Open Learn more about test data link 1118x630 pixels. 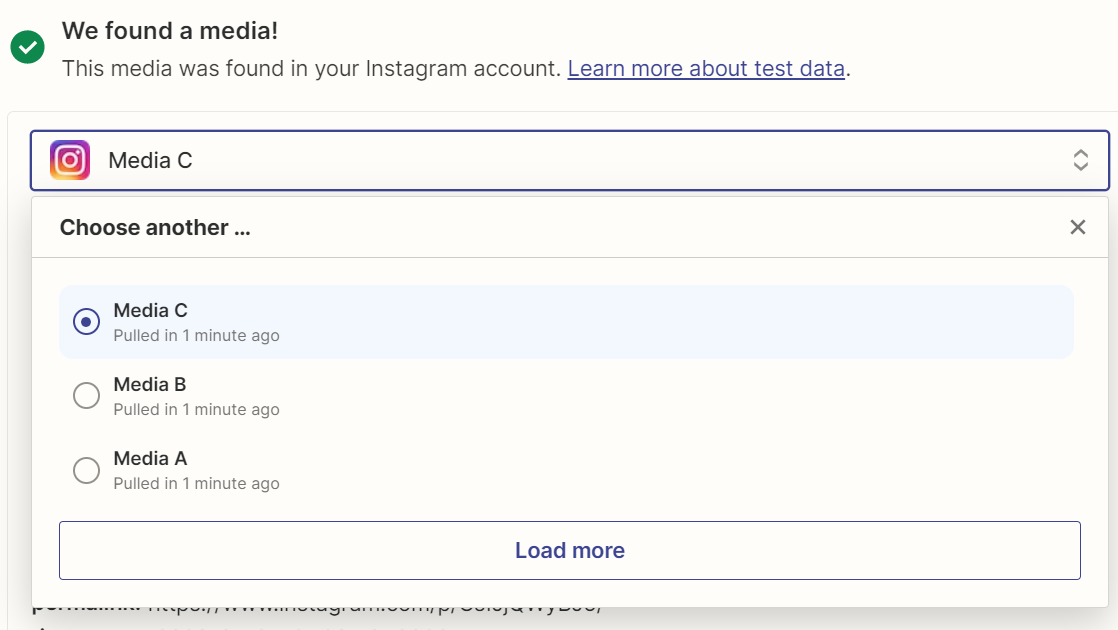(x=706, y=69)
